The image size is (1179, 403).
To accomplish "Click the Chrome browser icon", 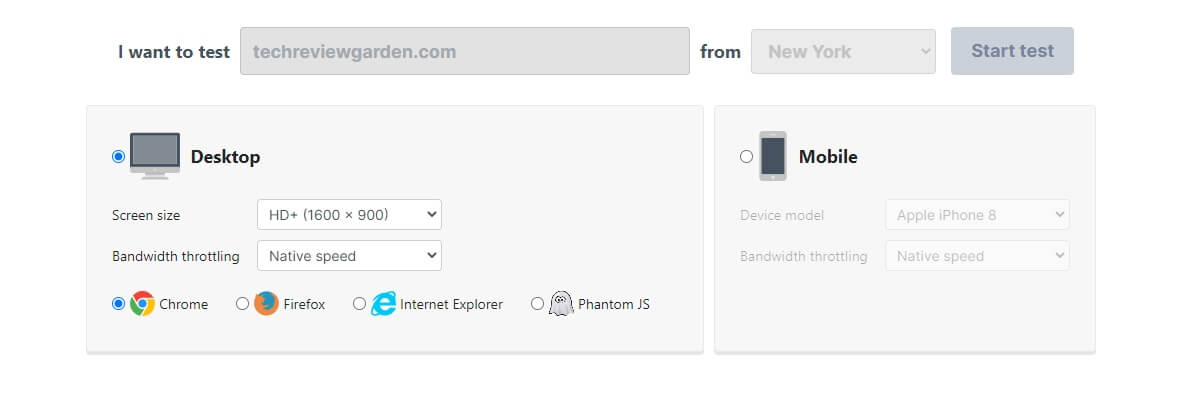I will point(142,304).
